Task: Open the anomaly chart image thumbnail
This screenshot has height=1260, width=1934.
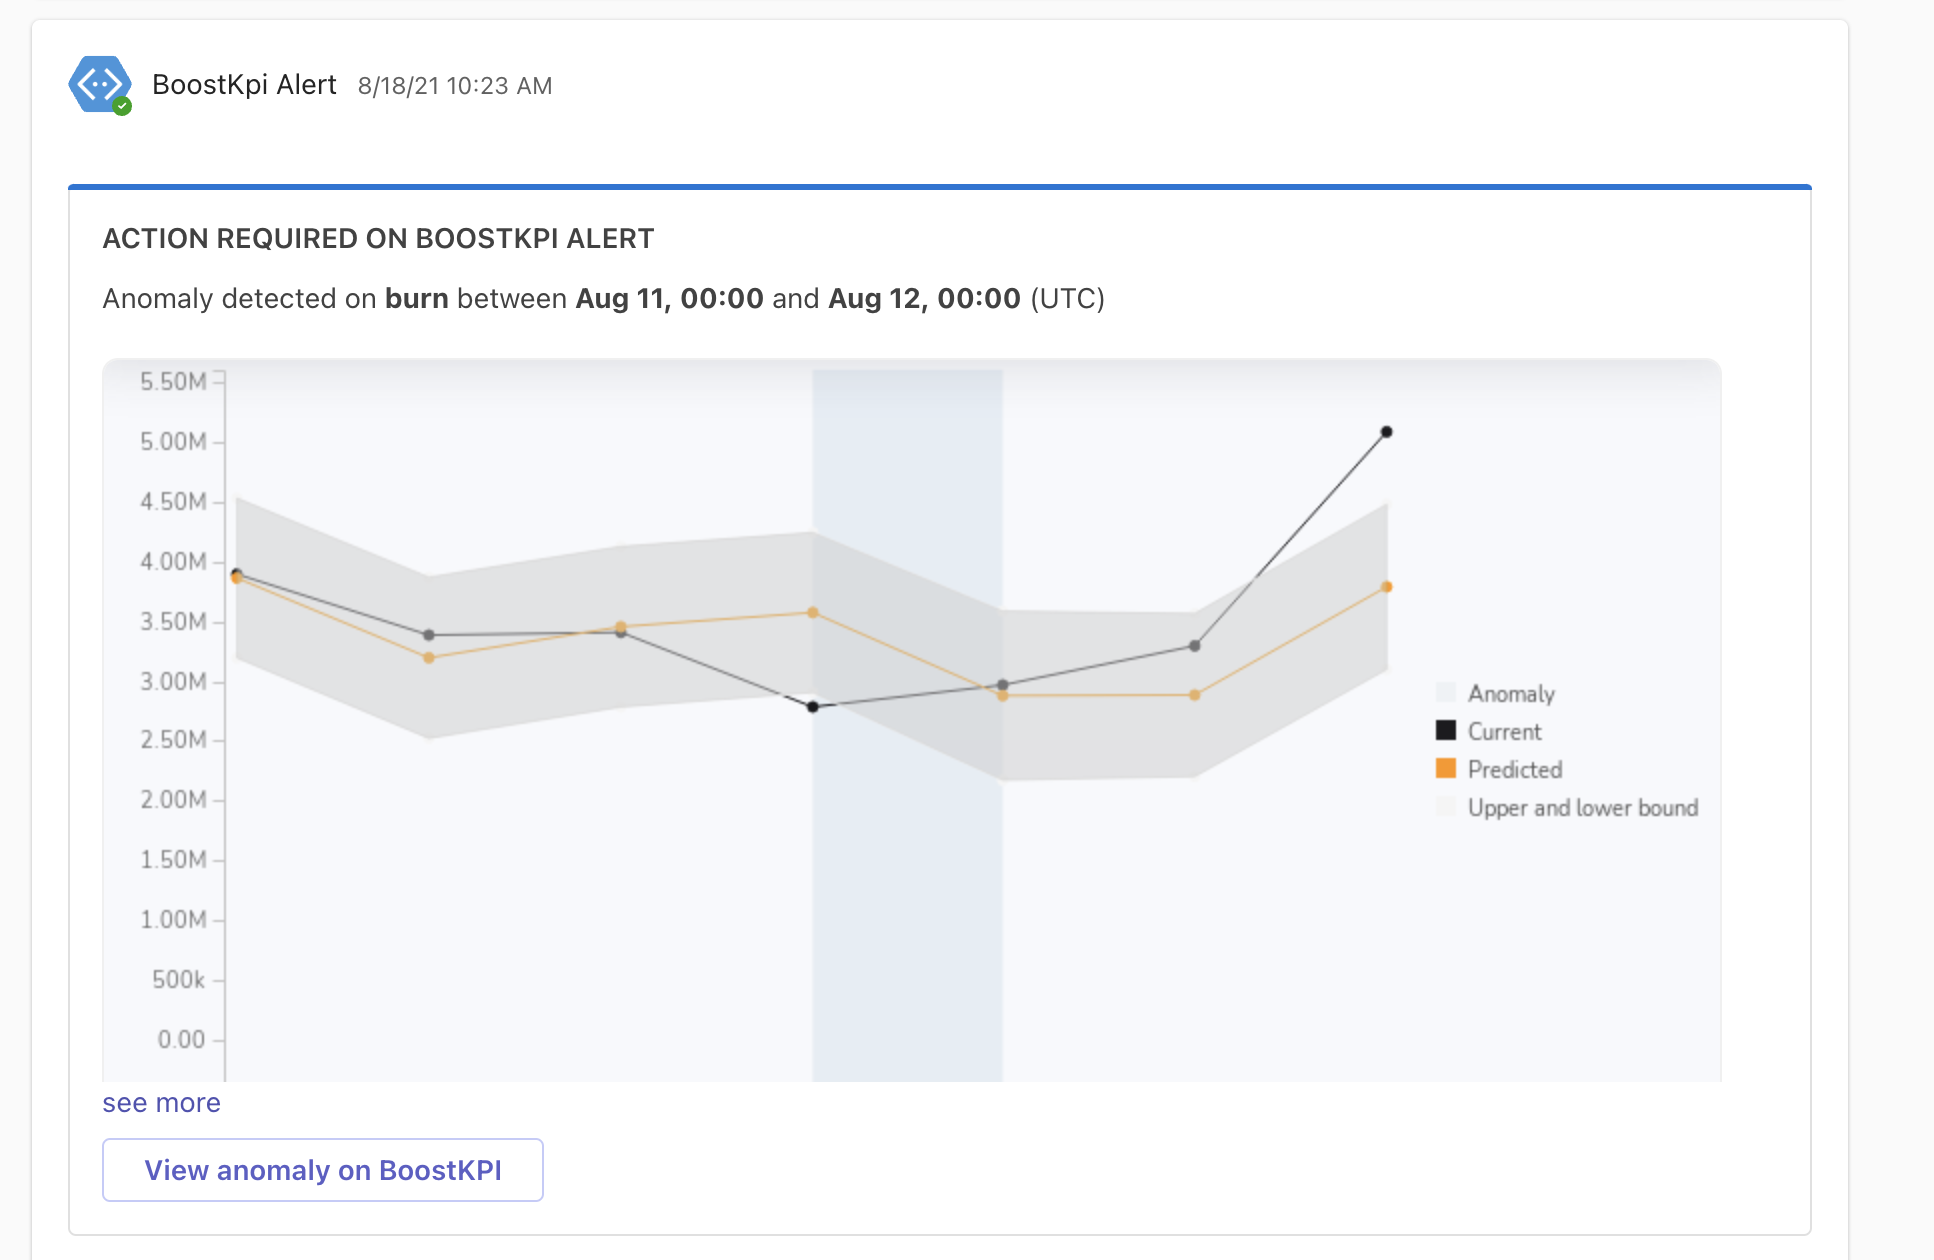Action: click(911, 720)
